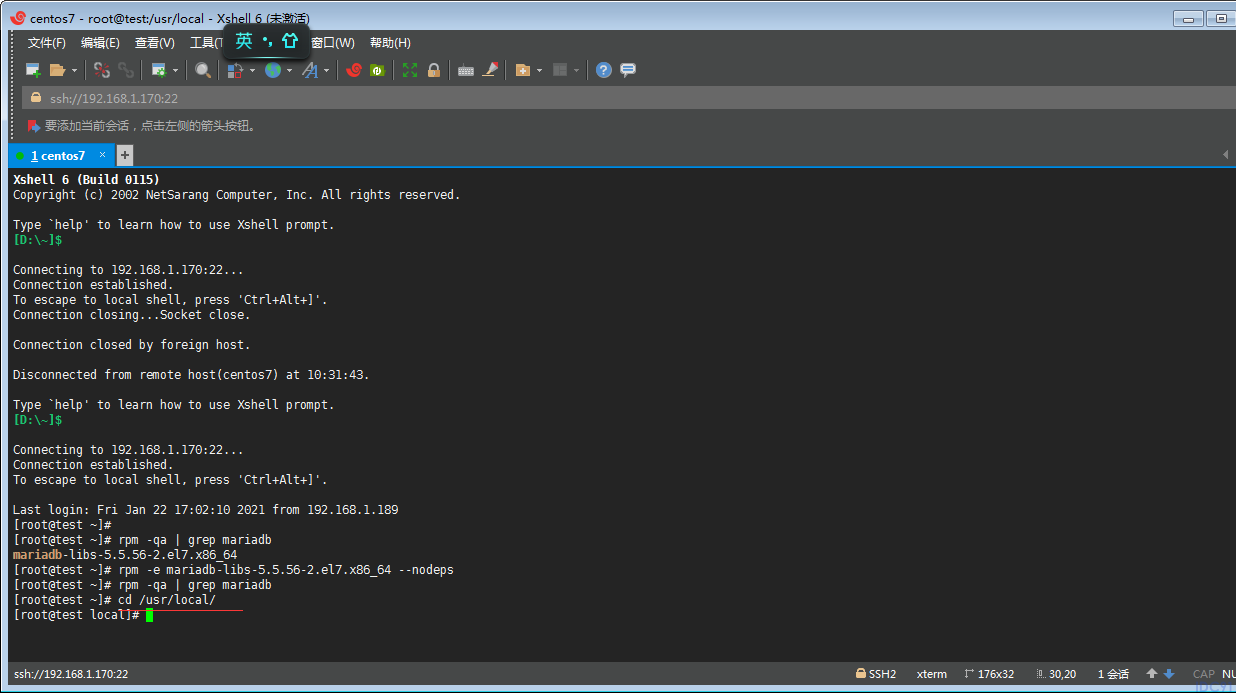Select the 1 centos7 session tab
Viewport: 1236px width, 693px height.
click(58, 156)
